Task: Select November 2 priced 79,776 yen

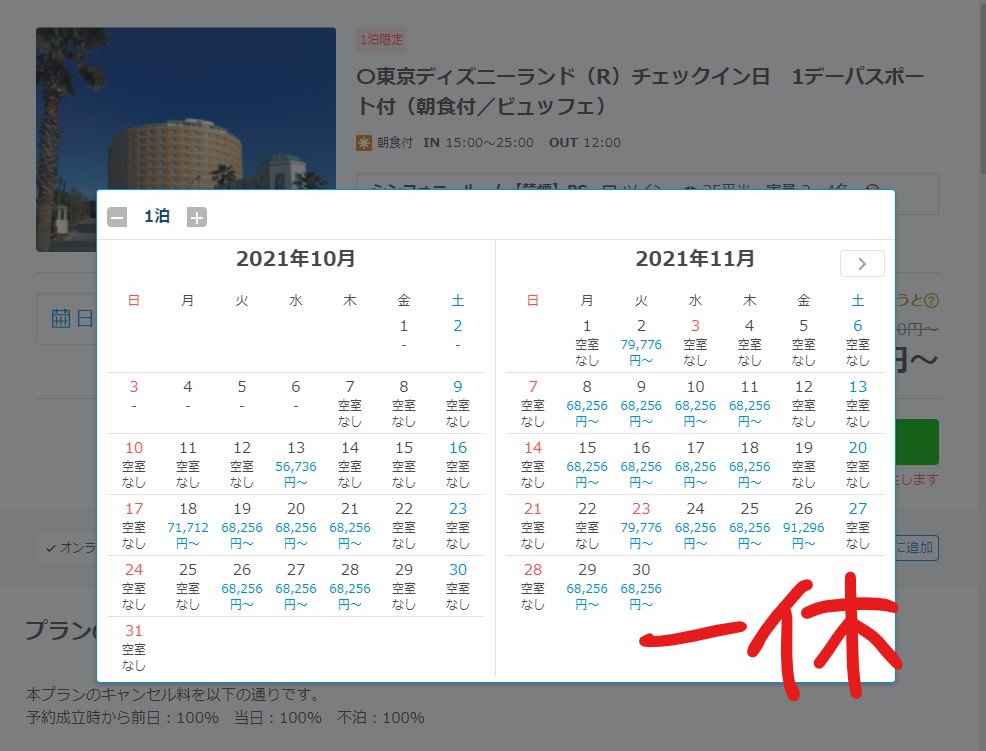Action: 641,343
